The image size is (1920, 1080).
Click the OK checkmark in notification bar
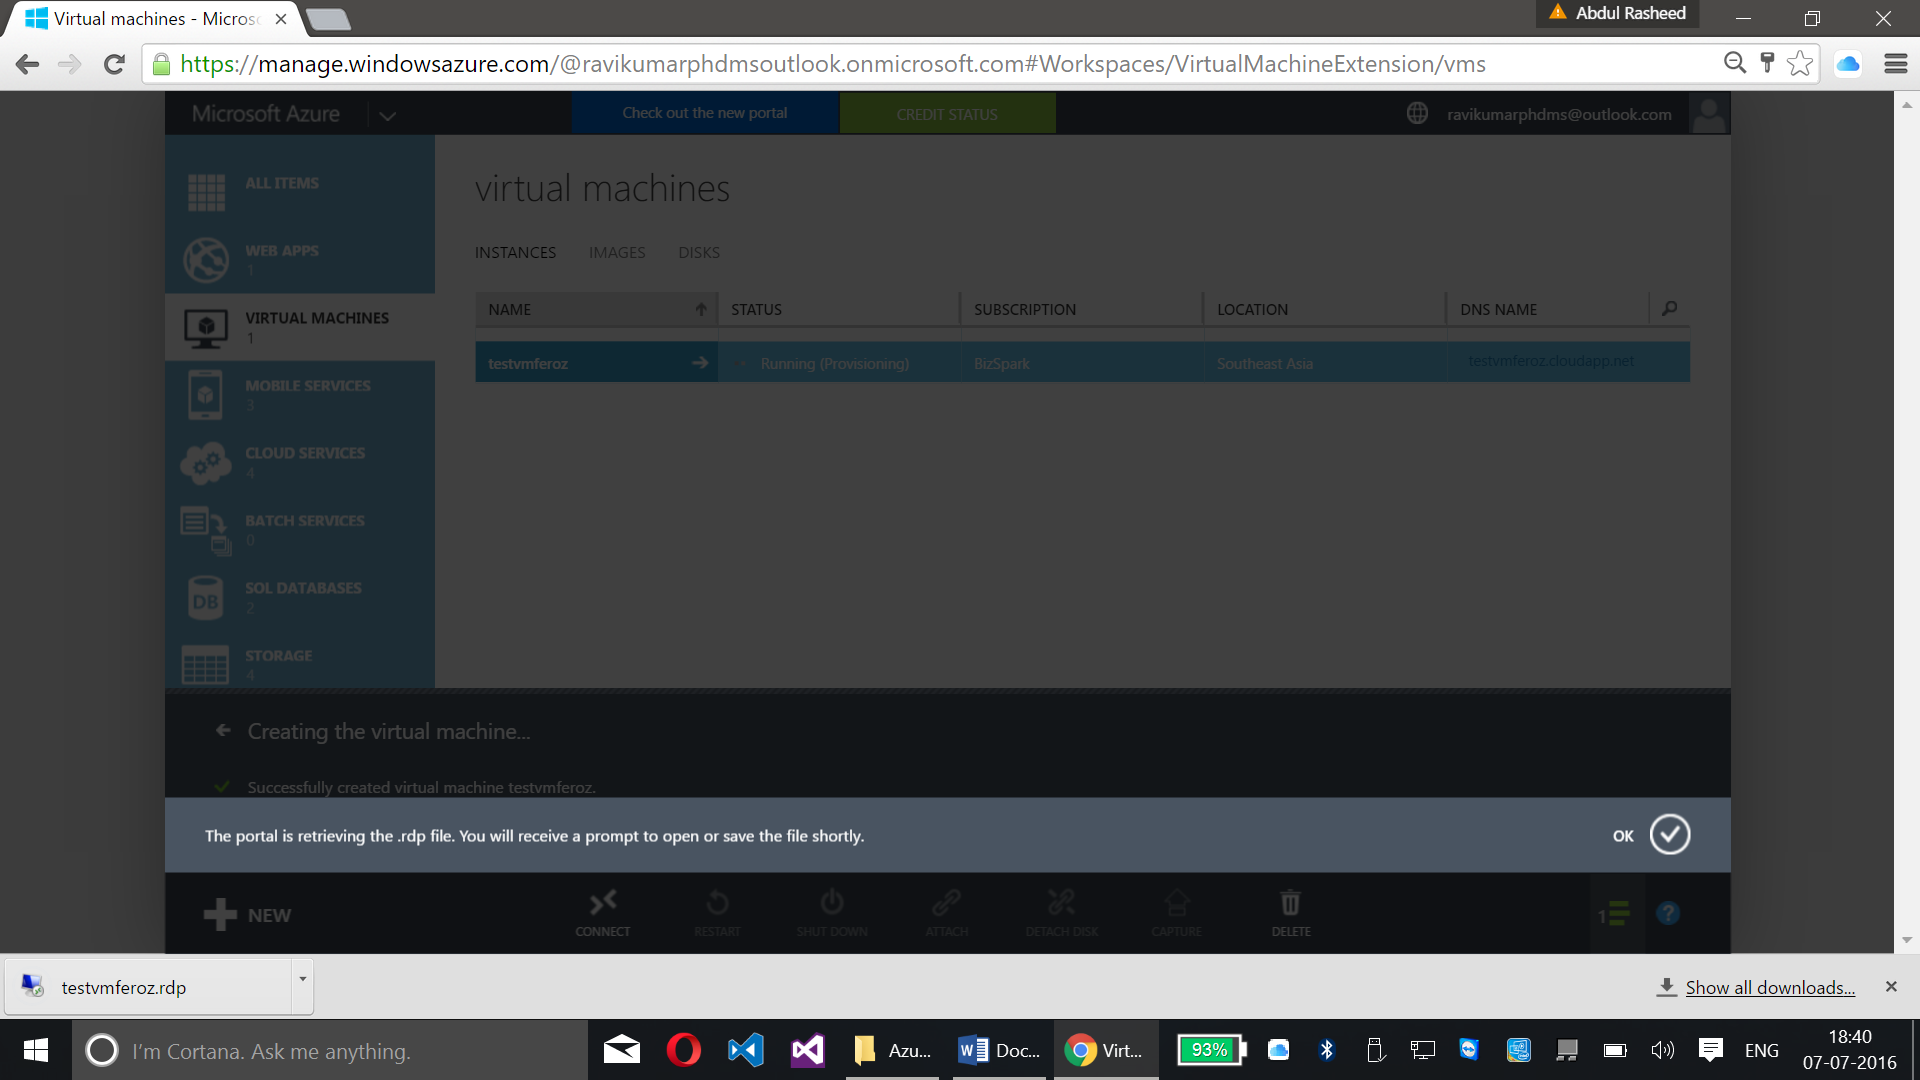point(1669,835)
